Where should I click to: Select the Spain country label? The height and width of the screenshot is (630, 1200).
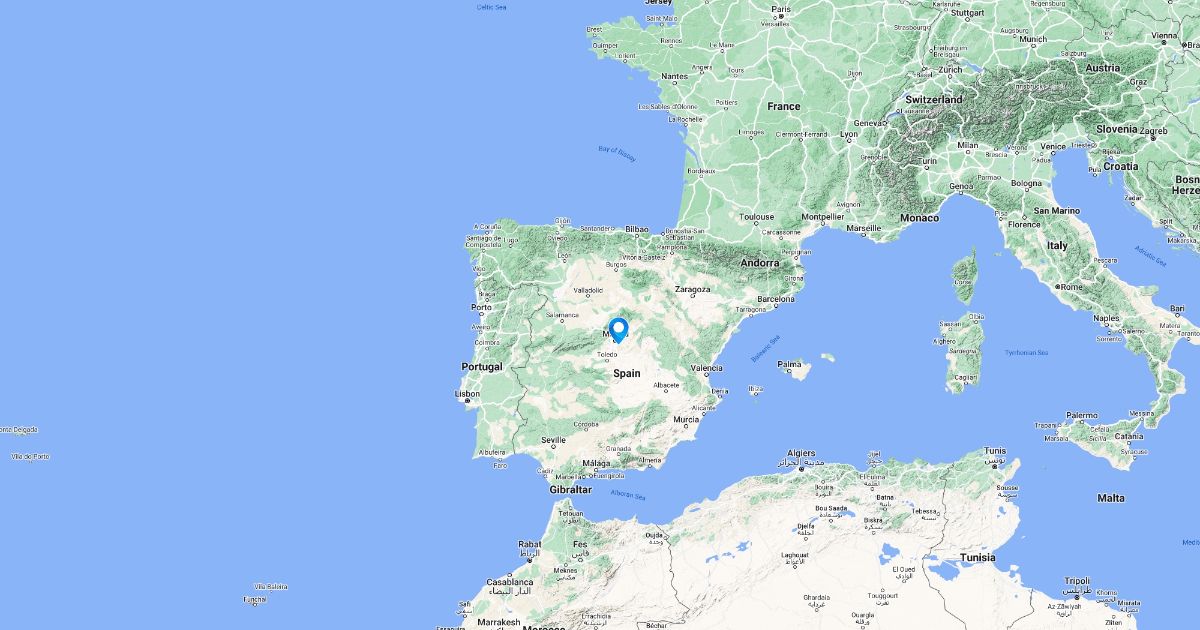(627, 373)
